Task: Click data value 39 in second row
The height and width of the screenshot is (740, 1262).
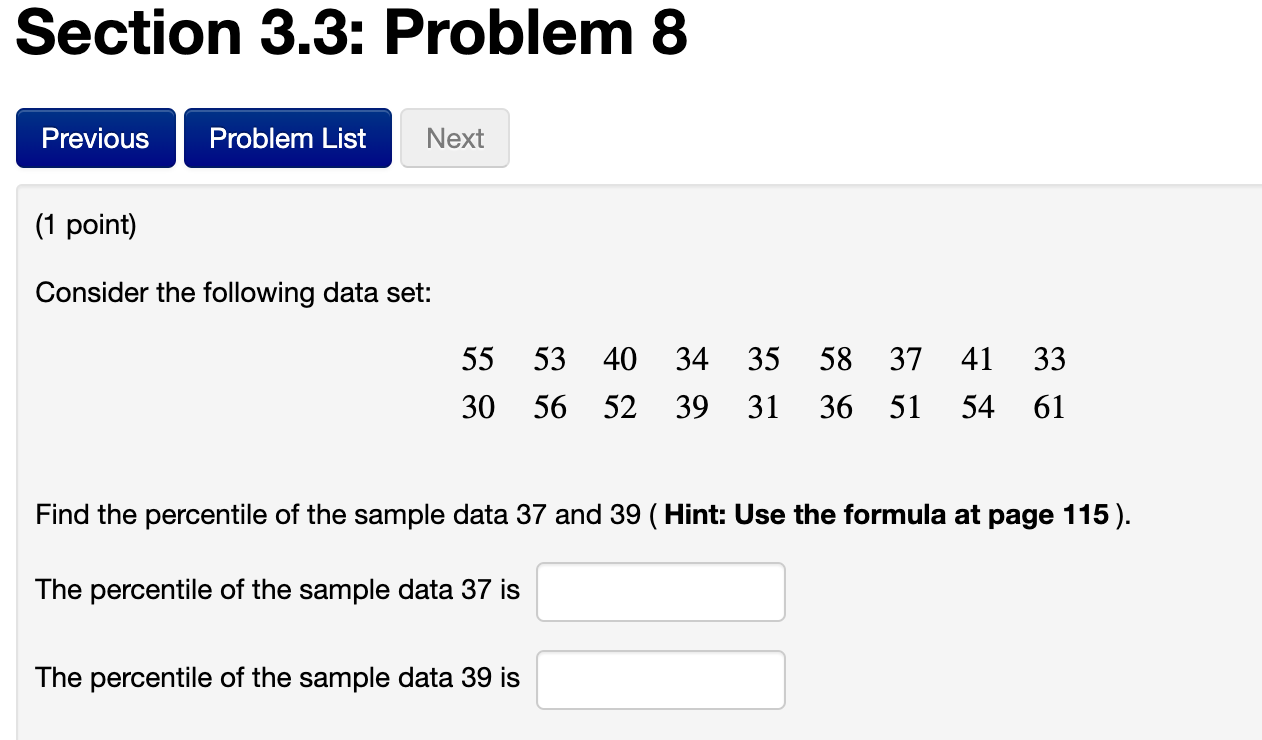Action: [x=692, y=407]
